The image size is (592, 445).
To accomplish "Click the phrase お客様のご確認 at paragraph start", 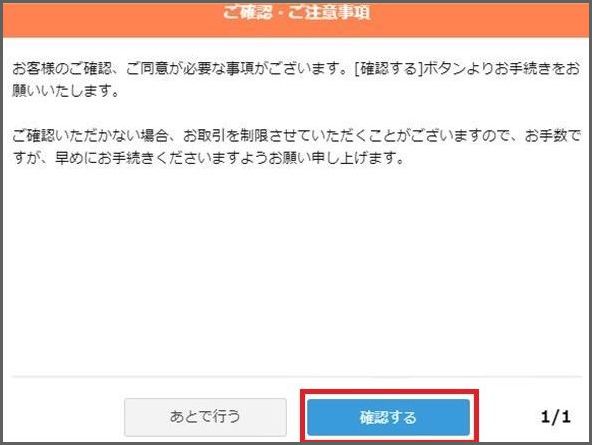I will [x=62, y=69].
